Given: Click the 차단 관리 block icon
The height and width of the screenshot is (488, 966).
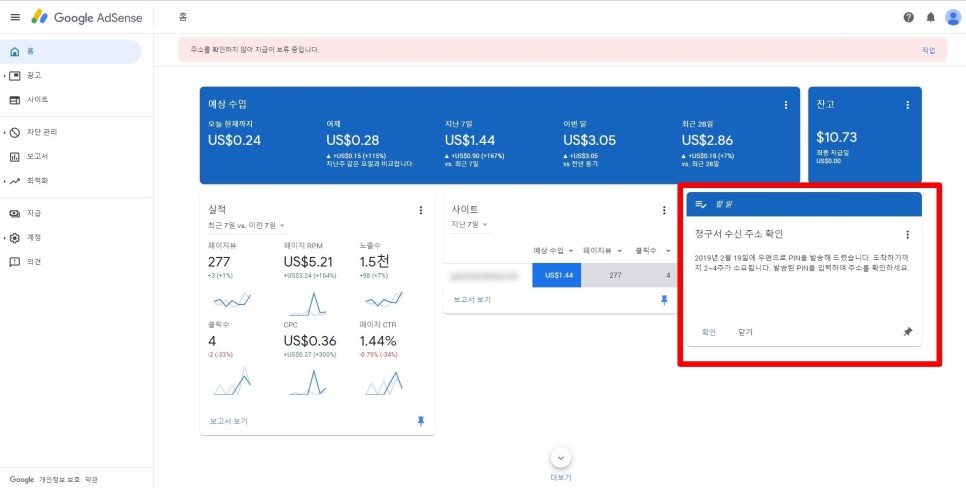Looking at the screenshot, I should pos(15,132).
